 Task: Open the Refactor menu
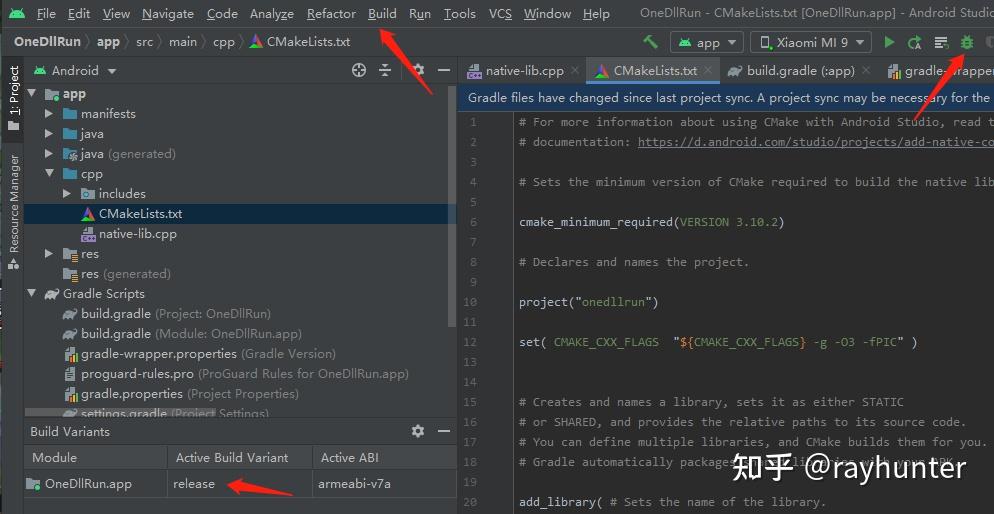pos(331,13)
